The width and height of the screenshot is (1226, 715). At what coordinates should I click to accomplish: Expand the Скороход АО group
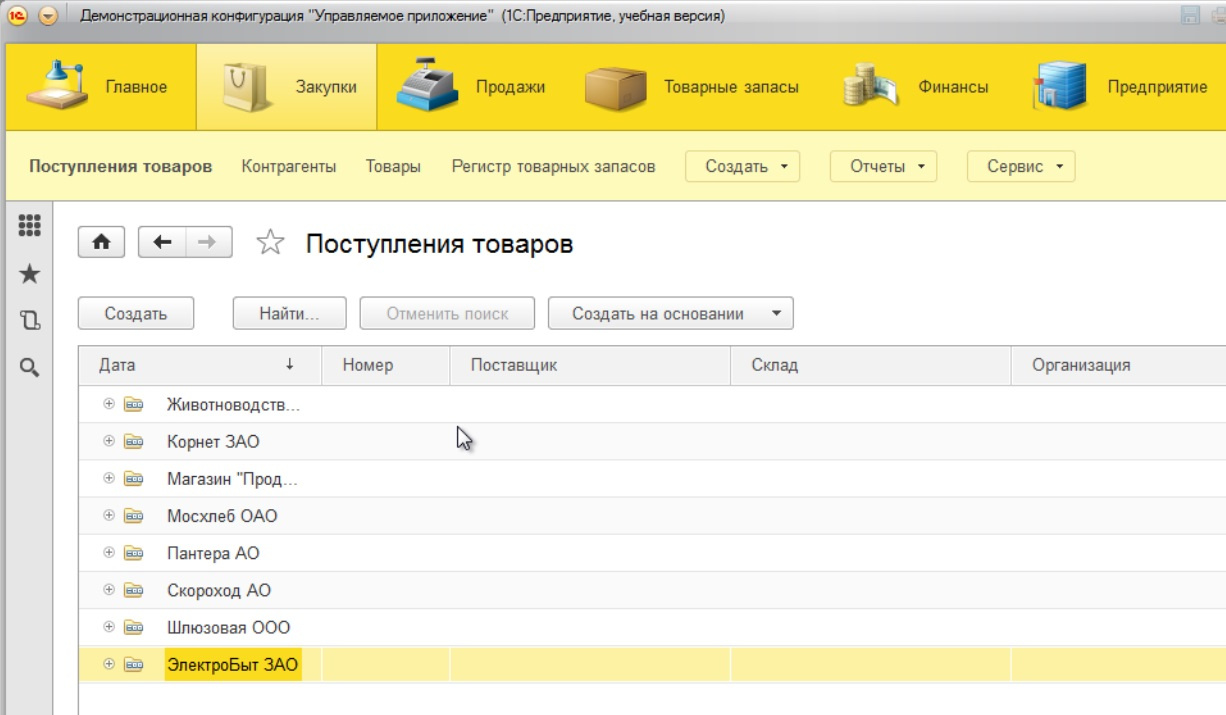pyautogui.click(x=109, y=590)
